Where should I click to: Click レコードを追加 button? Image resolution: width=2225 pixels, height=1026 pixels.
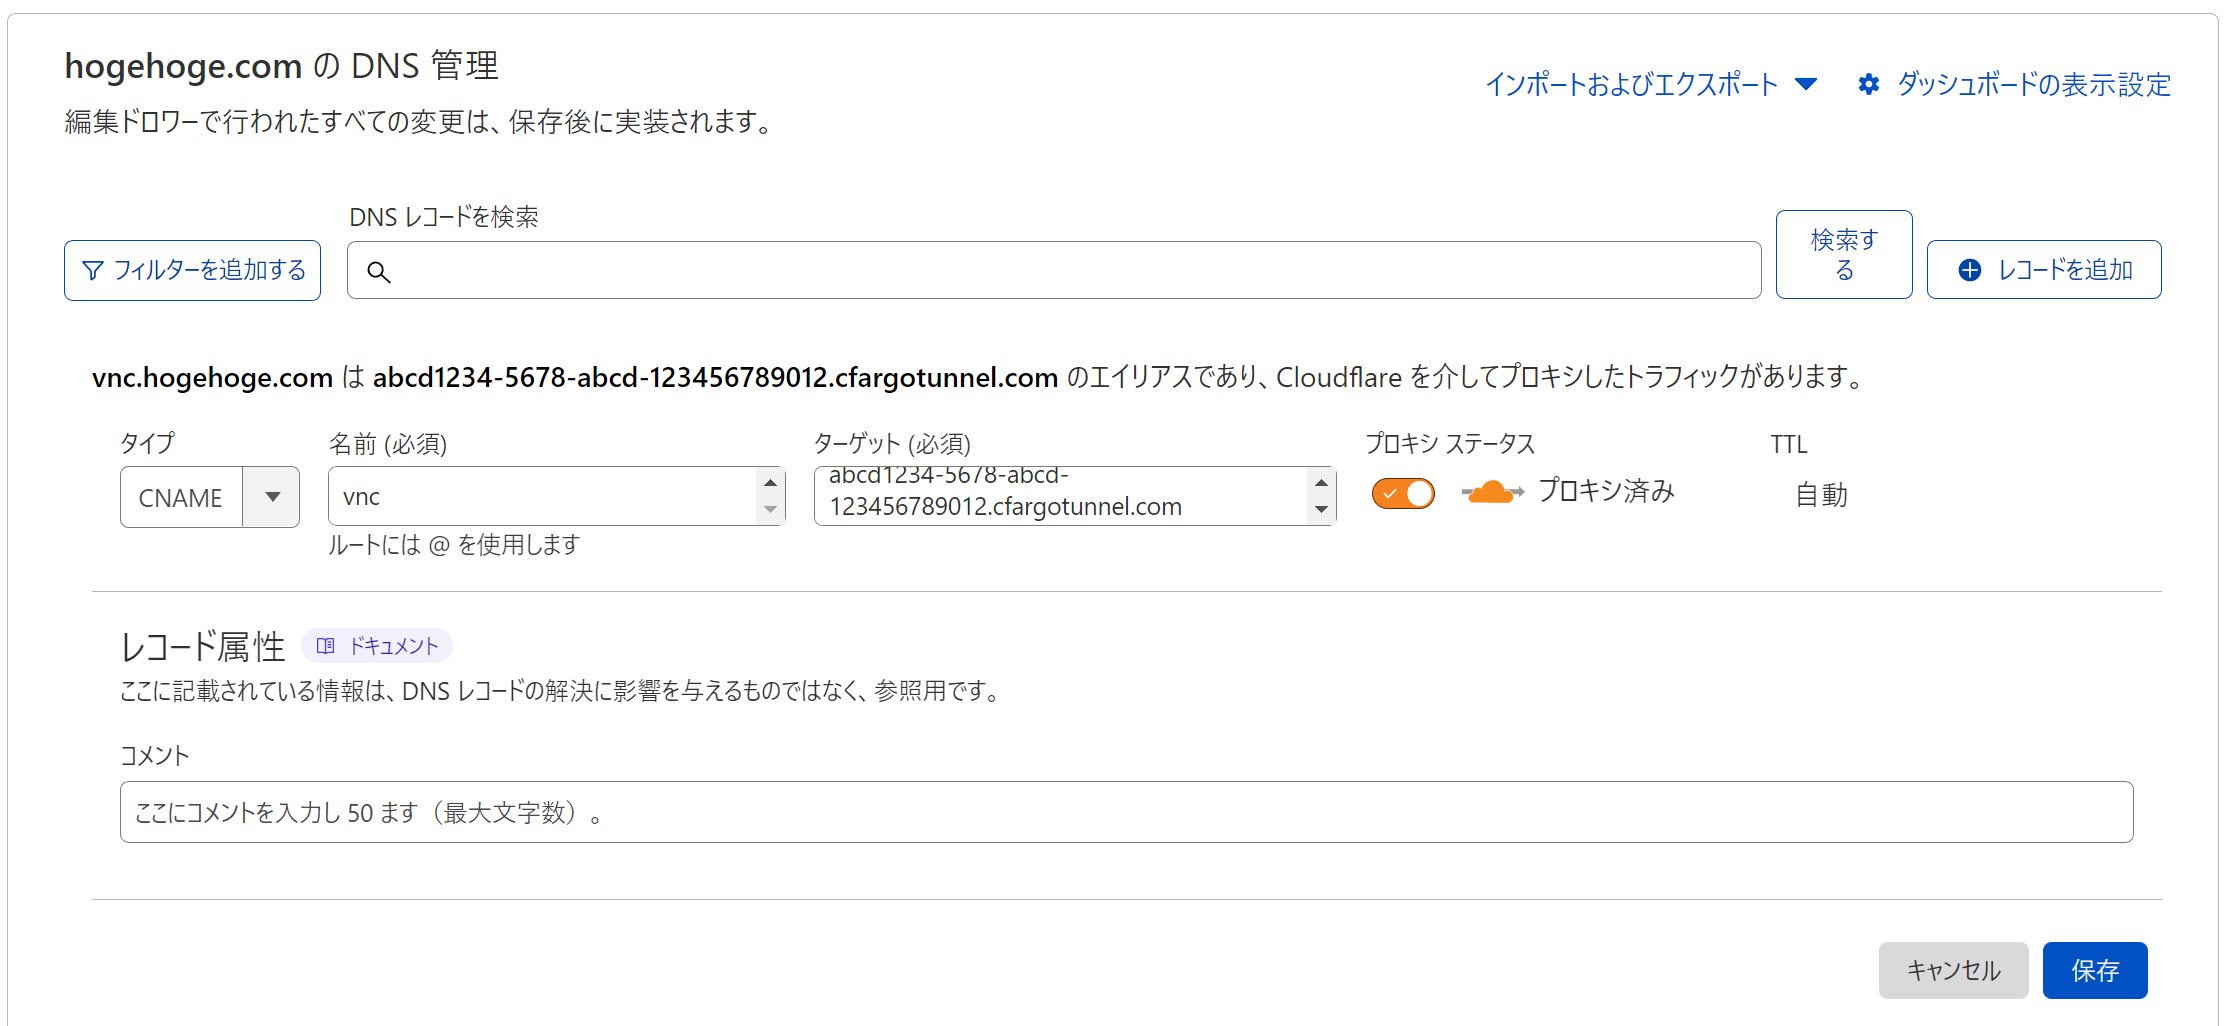2044,270
